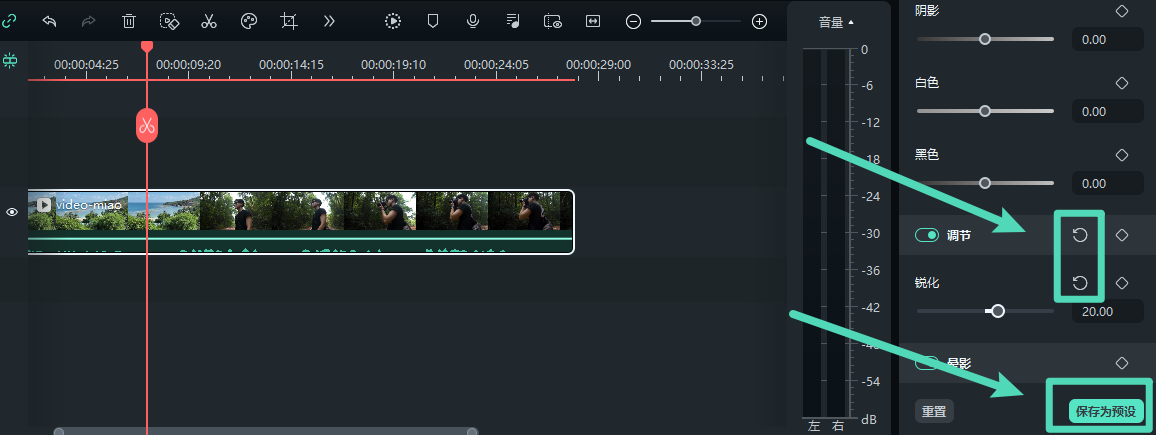Viewport: 1156px width, 435px height.
Task: Hide the video track using the eye icon
Action: point(13,212)
